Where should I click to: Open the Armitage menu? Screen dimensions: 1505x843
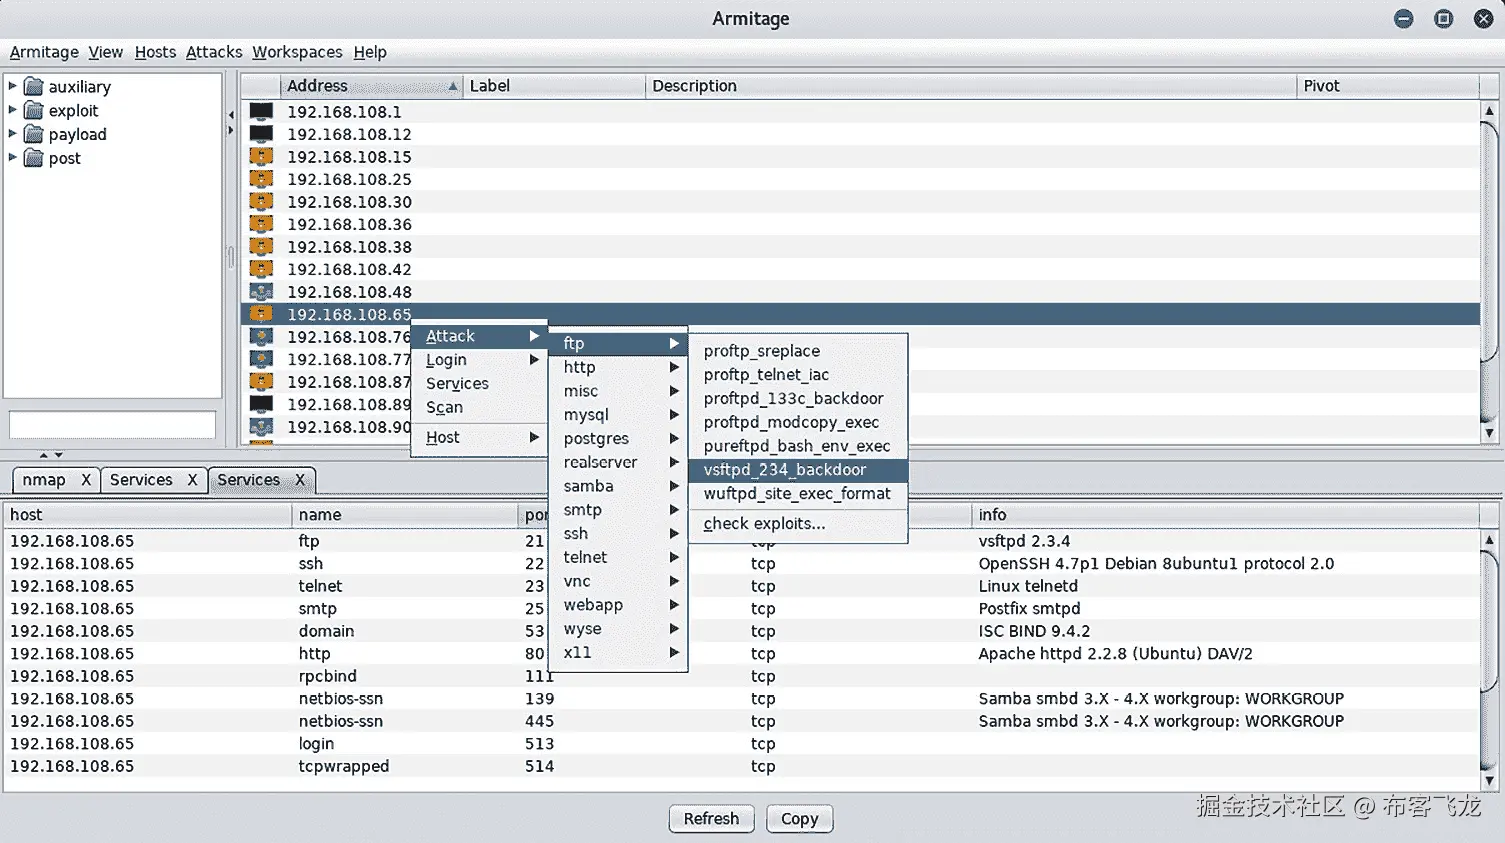pos(44,52)
